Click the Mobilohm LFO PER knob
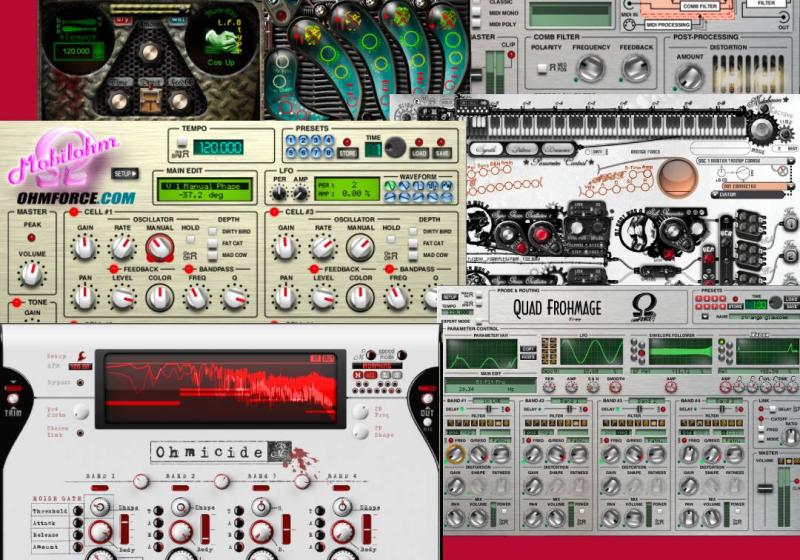 pos(279,193)
